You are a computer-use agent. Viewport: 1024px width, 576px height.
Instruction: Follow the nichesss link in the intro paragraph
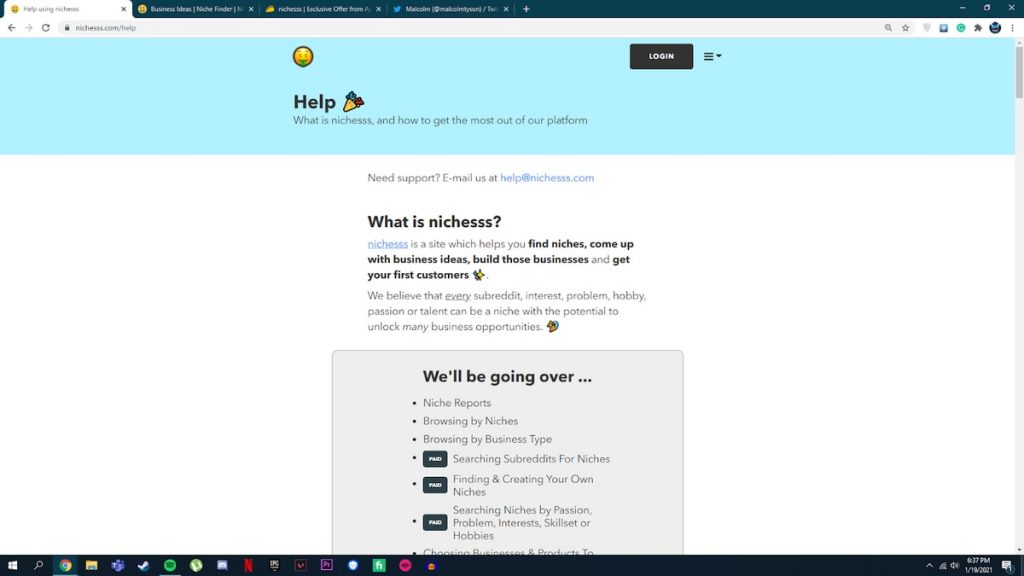coord(387,244)
